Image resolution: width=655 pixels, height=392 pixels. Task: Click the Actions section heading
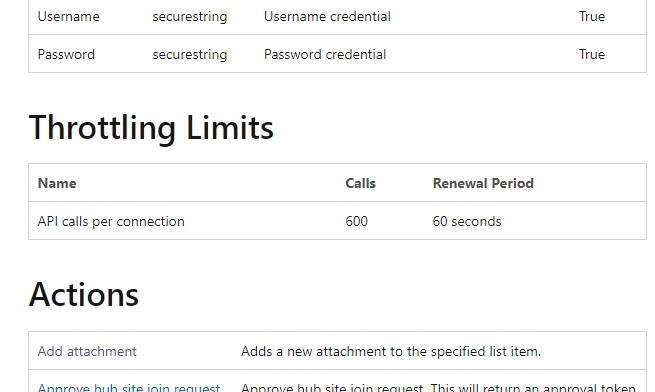click(84, 295)
